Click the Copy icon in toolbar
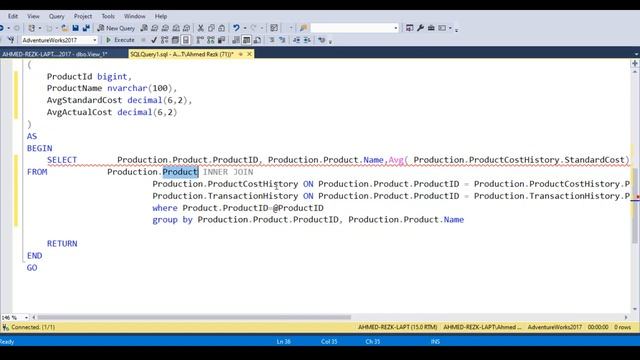Image resolution: width=640 pixels, height=360 pixels. (x=211, y=28)
